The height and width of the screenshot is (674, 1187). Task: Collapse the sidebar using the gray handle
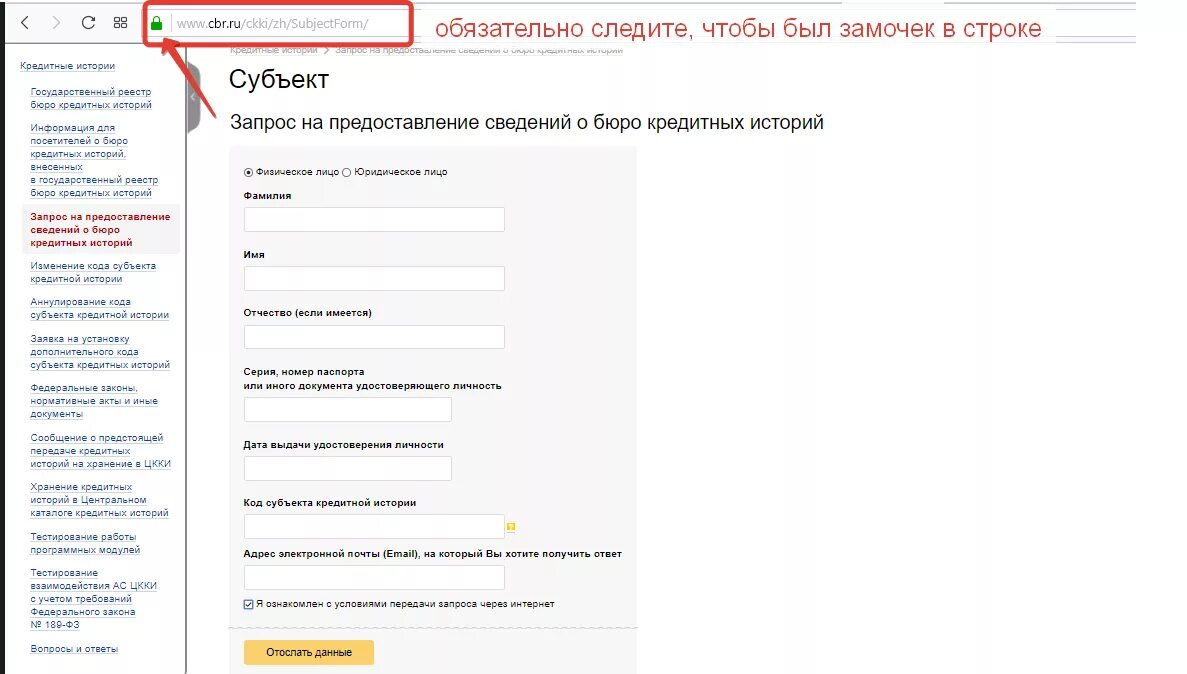[x=194, y=98]
